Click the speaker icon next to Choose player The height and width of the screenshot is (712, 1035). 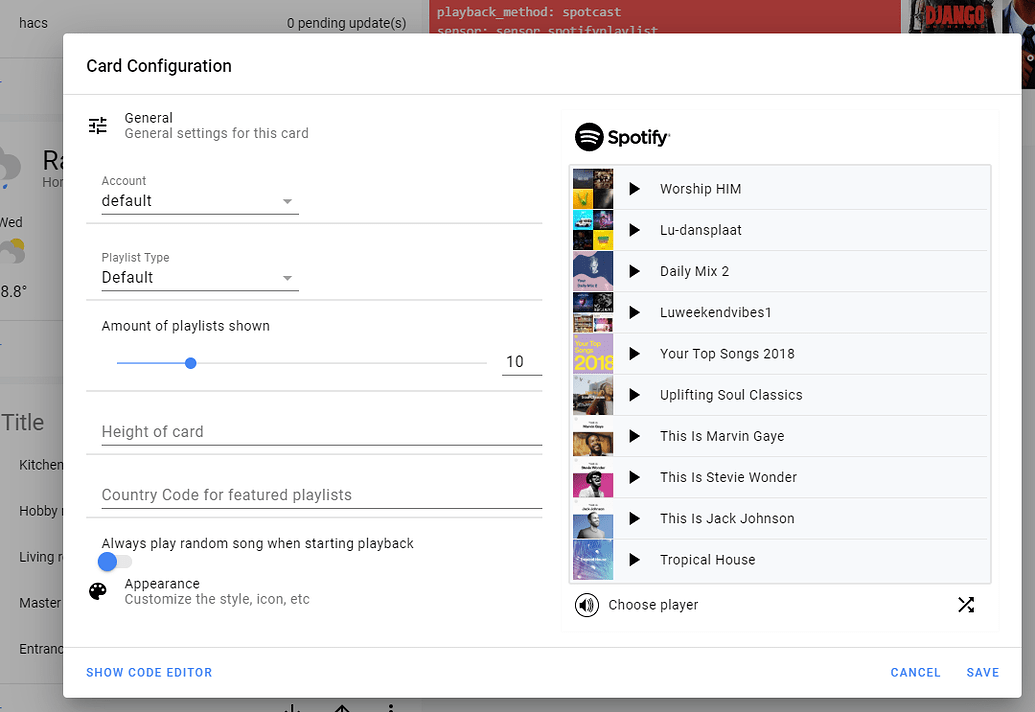[x=587, y=604]
